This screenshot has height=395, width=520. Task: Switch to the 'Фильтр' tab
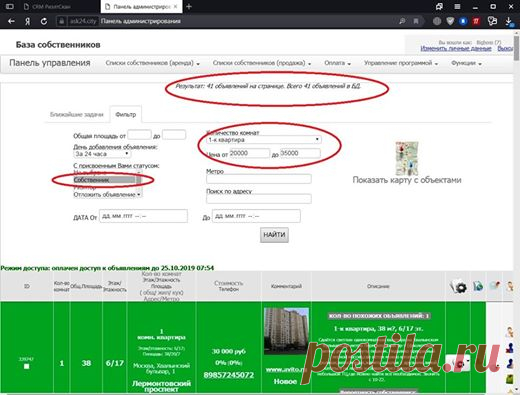[126, 114]
